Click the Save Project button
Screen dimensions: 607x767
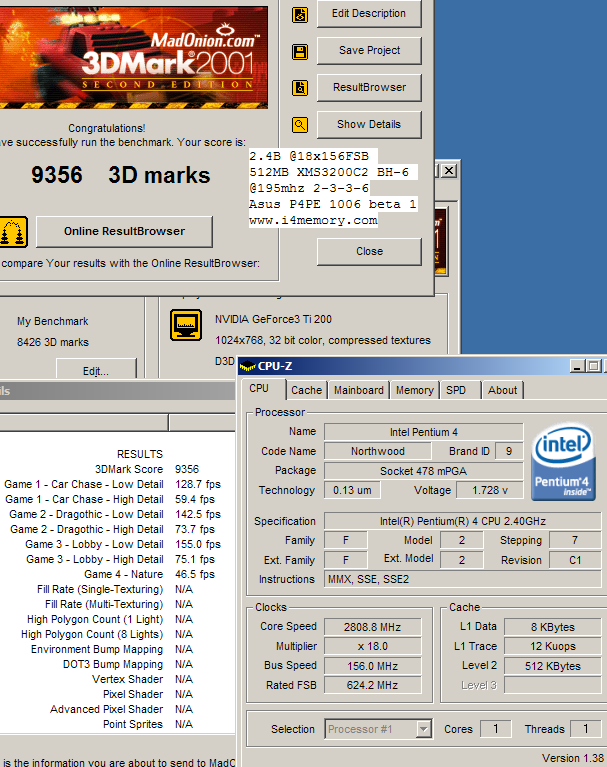pos(369,50)
